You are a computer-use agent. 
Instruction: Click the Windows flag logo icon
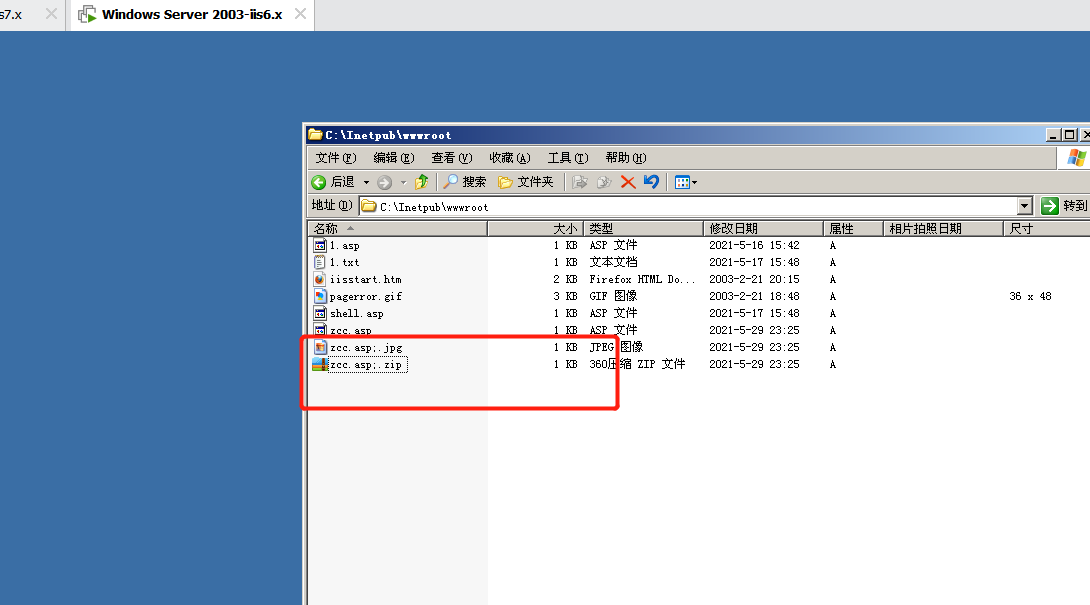(1076, 158)
